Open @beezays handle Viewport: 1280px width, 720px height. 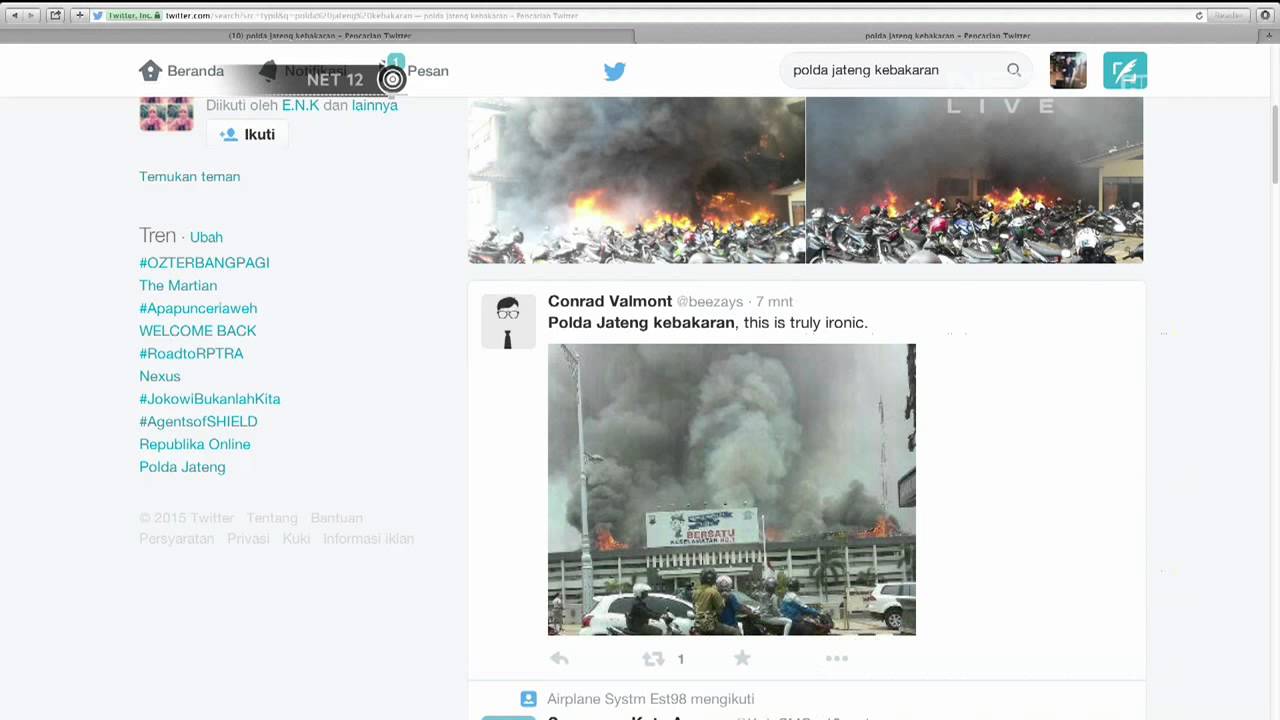coord(710,301)
